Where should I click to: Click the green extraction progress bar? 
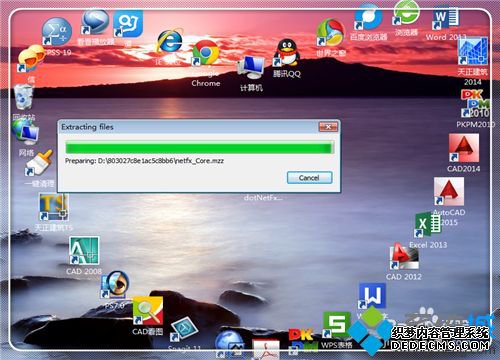(x=199, y=147)
